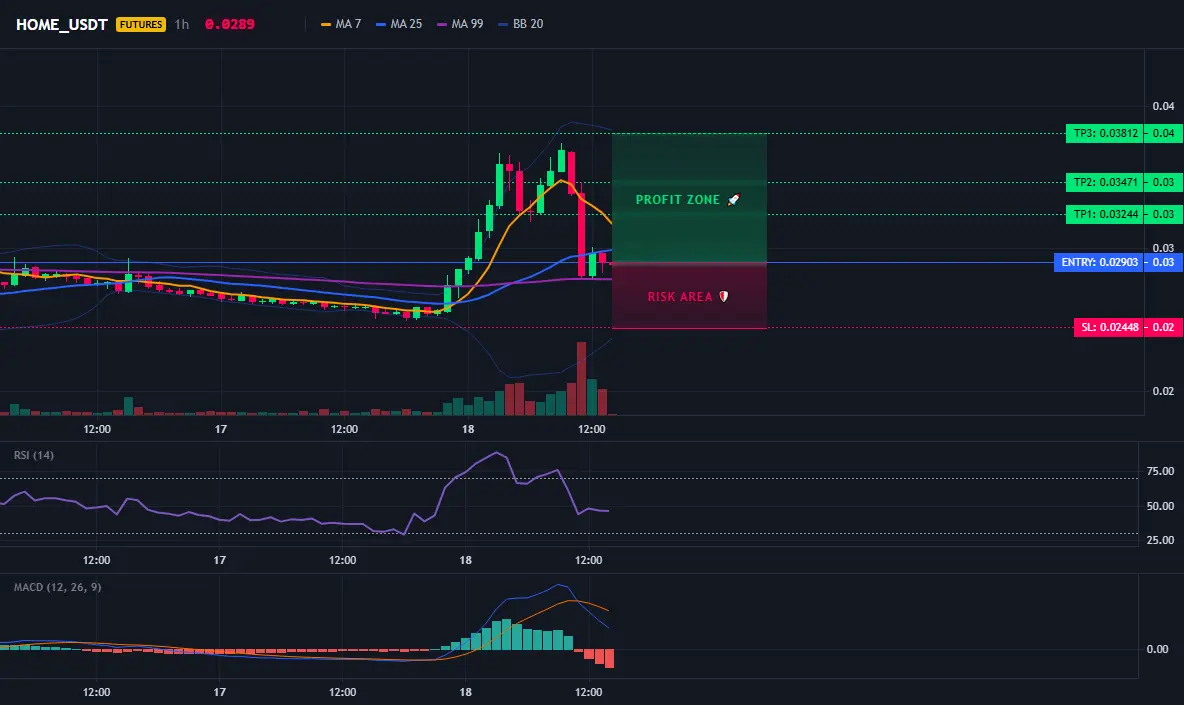Click the RSI (14) indicator title
This screenshot has height=705, width=1184.
pos(34,455)
